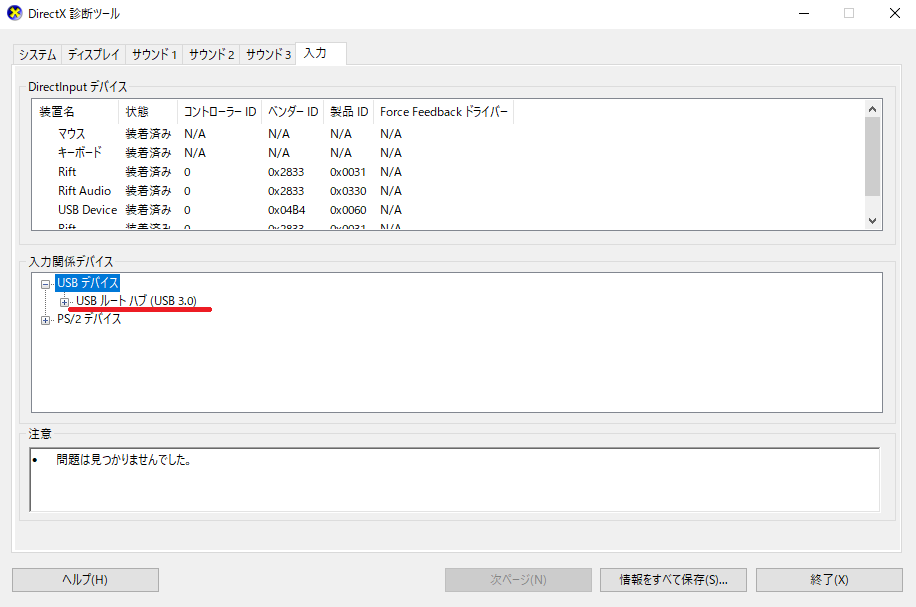Expand the PS/2 デバイス tree node

pos(45,320)
